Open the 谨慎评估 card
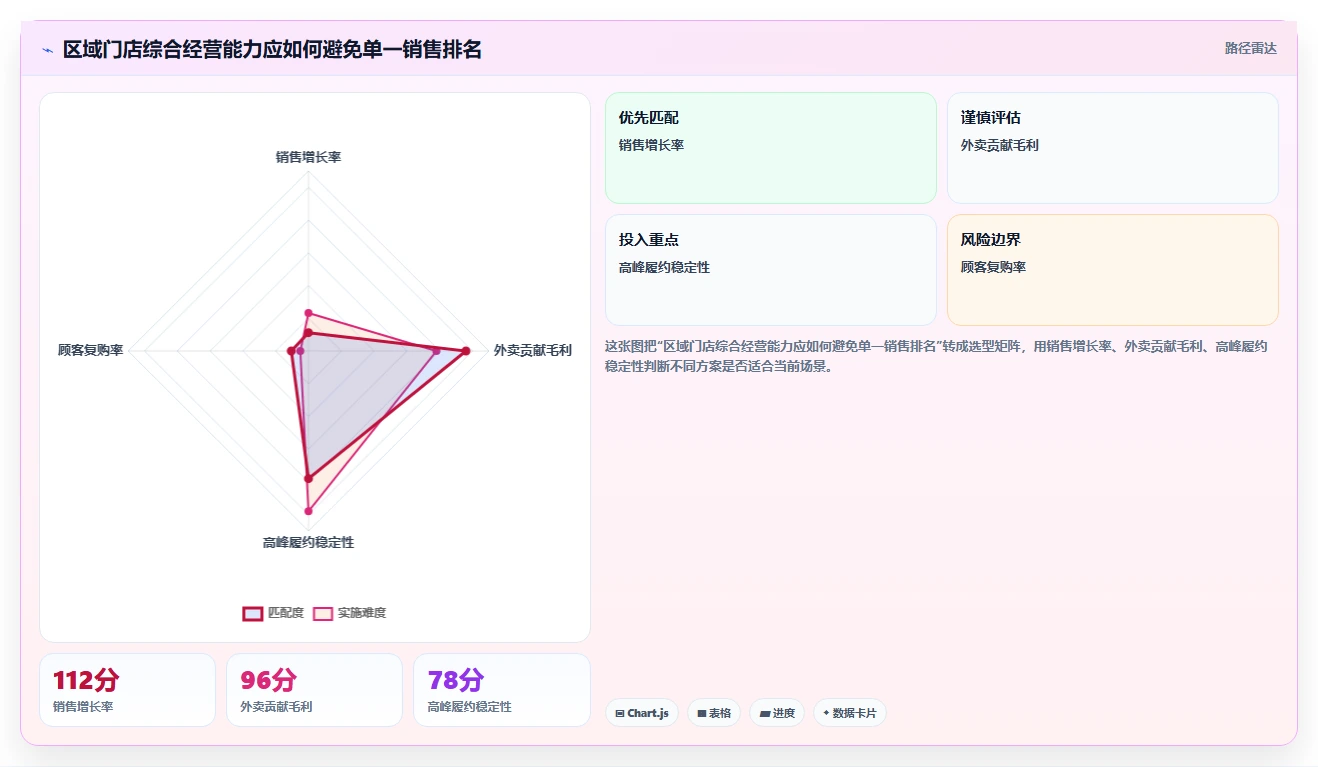Image resolution: width=1318 pixels, height=767 pixels. (1113, 148)
